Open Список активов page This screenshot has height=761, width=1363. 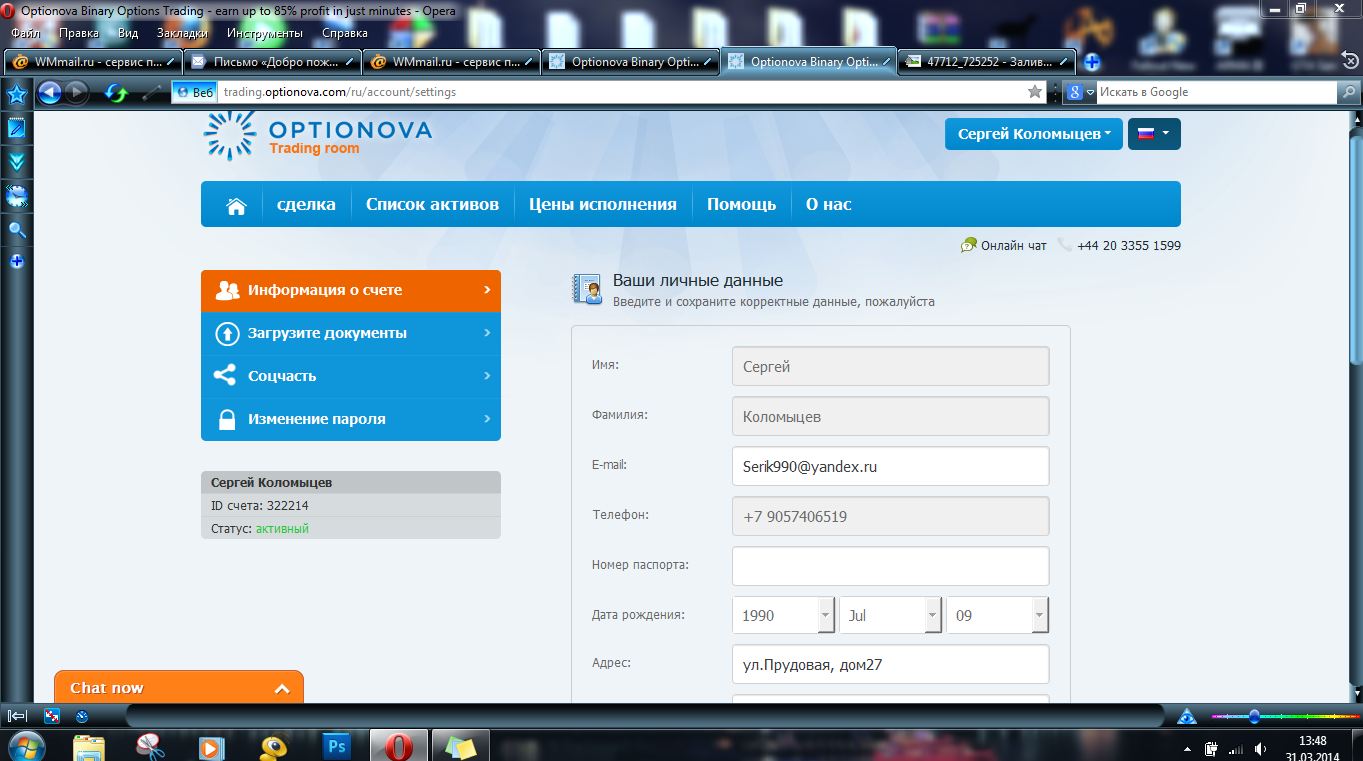coord(432,204)
